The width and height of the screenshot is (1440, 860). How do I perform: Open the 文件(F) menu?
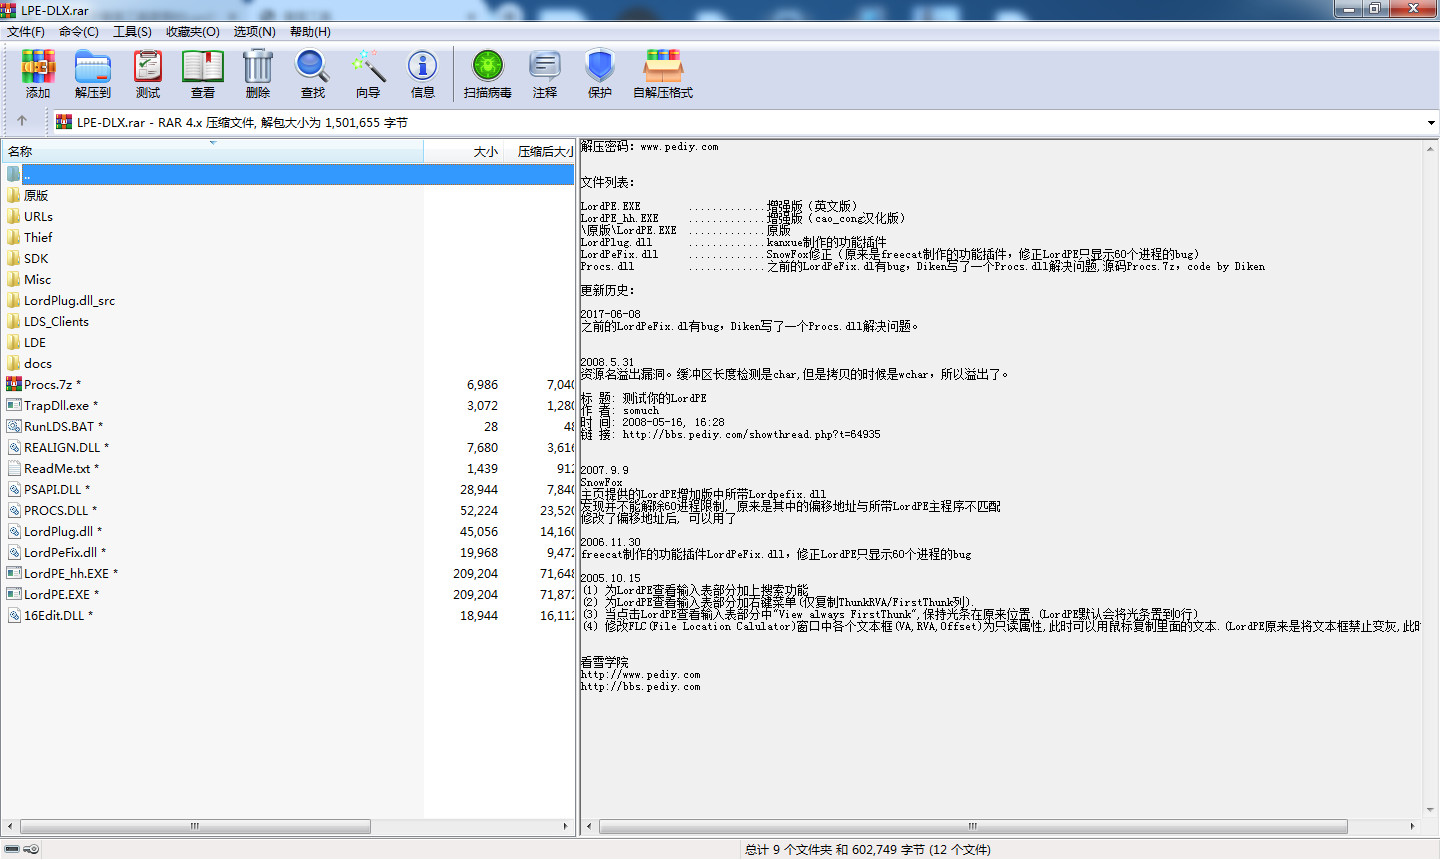(26, 32)
